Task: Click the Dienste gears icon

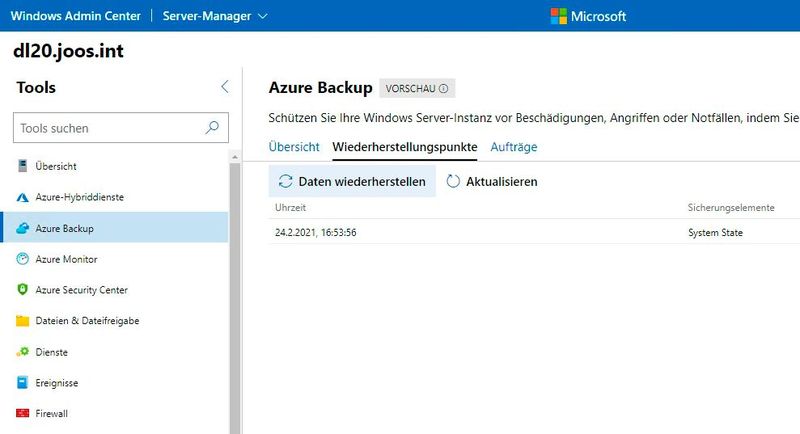Action: 22,351
